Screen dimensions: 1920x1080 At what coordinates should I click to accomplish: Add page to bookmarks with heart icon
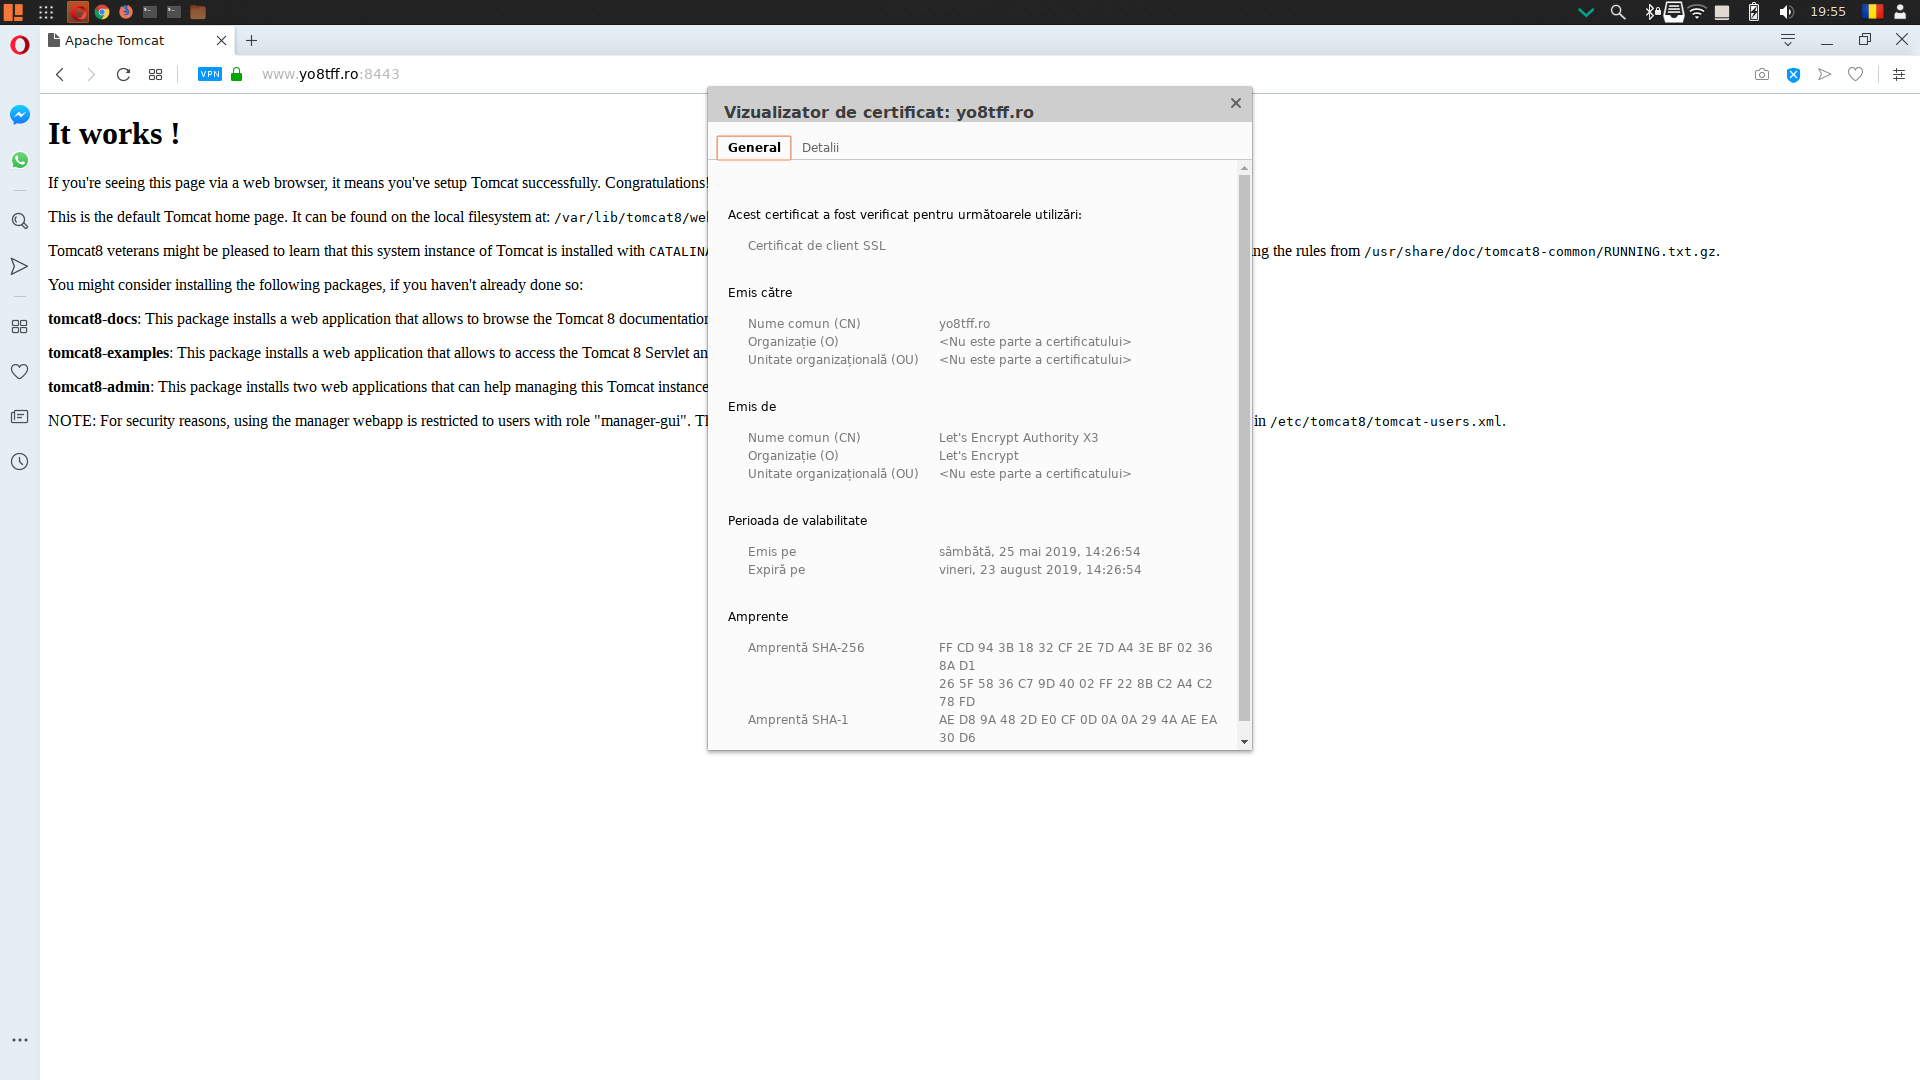(1856, 74)
